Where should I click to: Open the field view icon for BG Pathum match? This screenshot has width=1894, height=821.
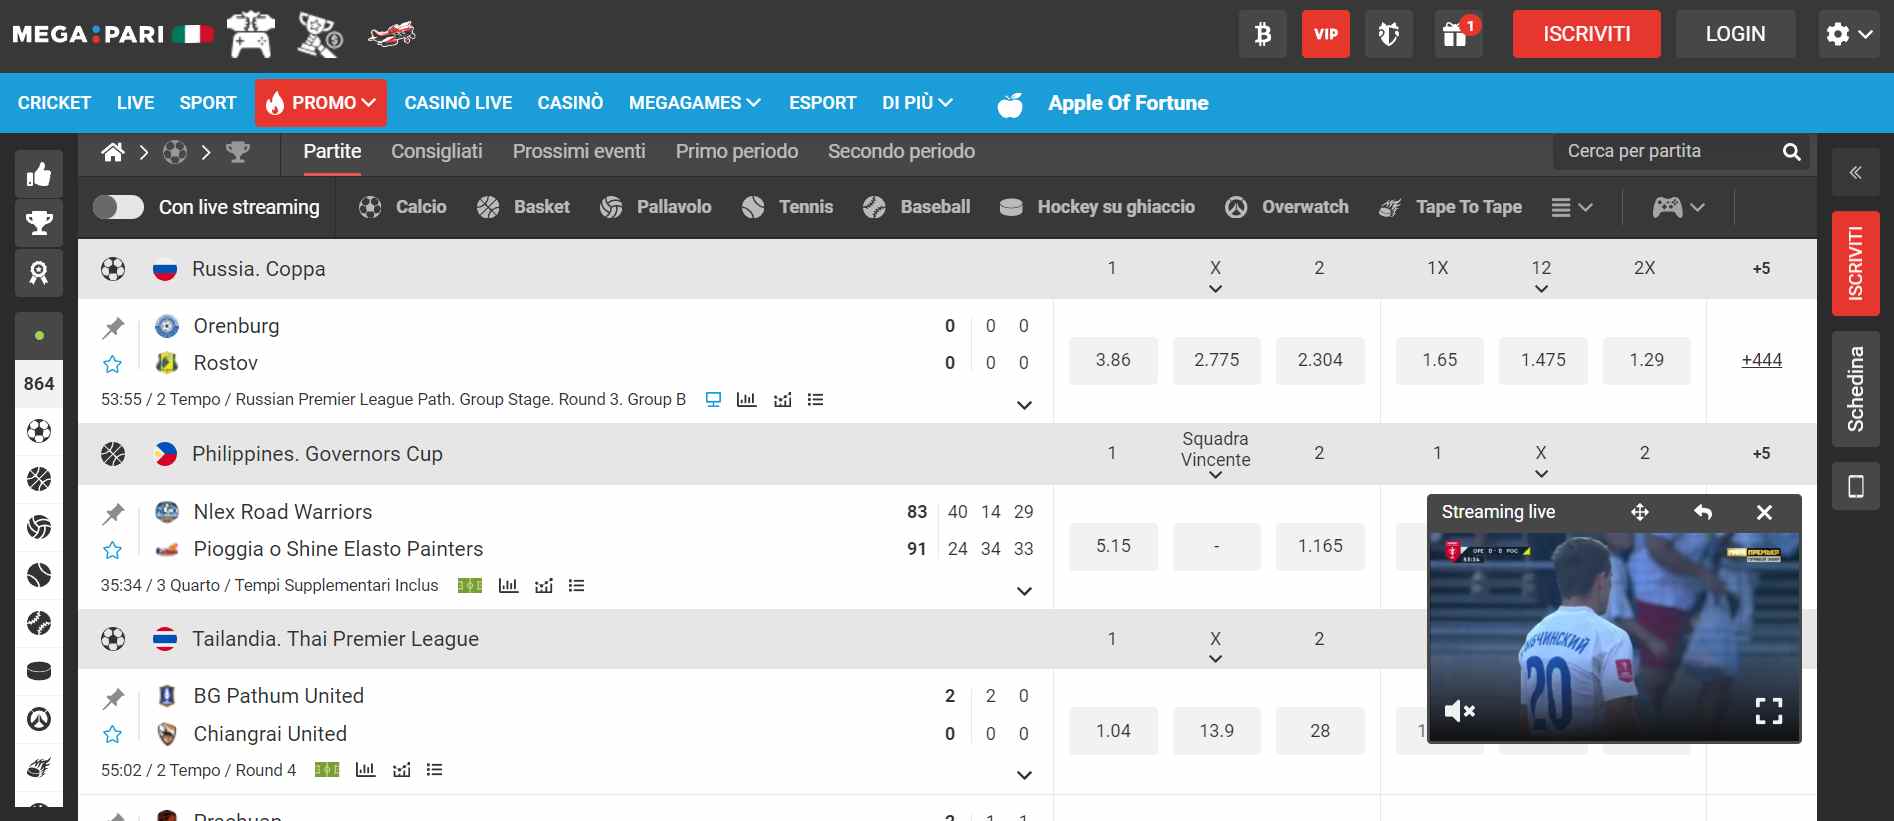point(327,770)
